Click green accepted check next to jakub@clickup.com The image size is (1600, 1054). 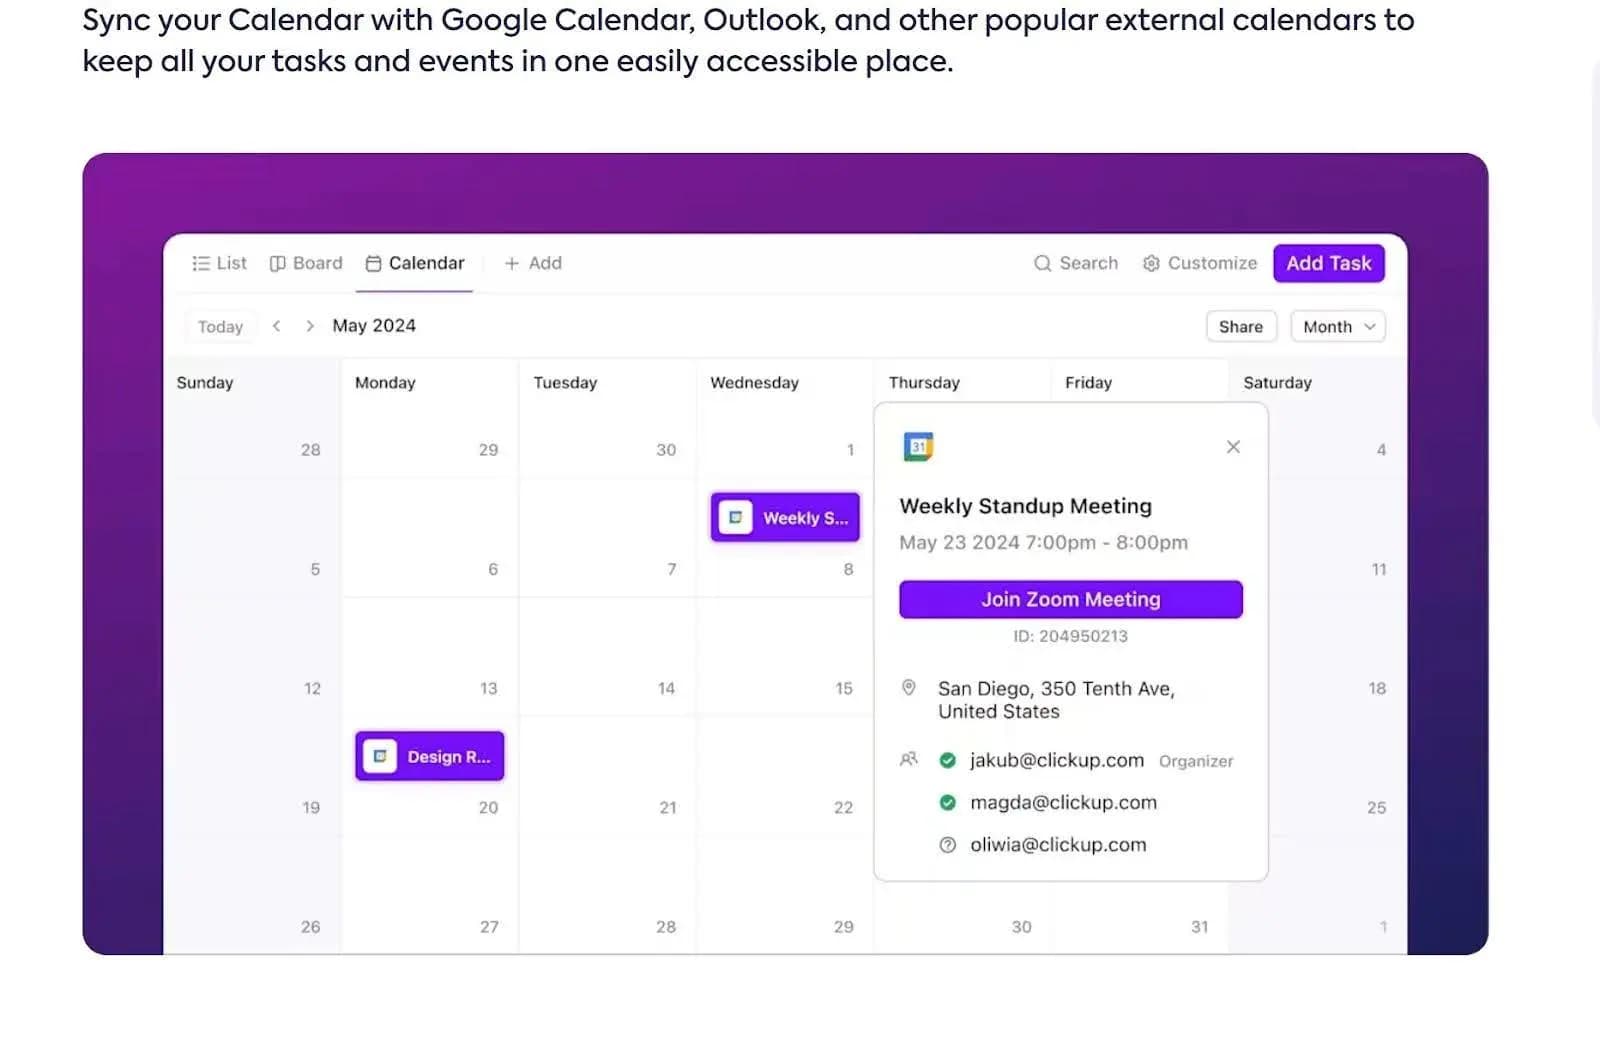(x=948, y=761)
